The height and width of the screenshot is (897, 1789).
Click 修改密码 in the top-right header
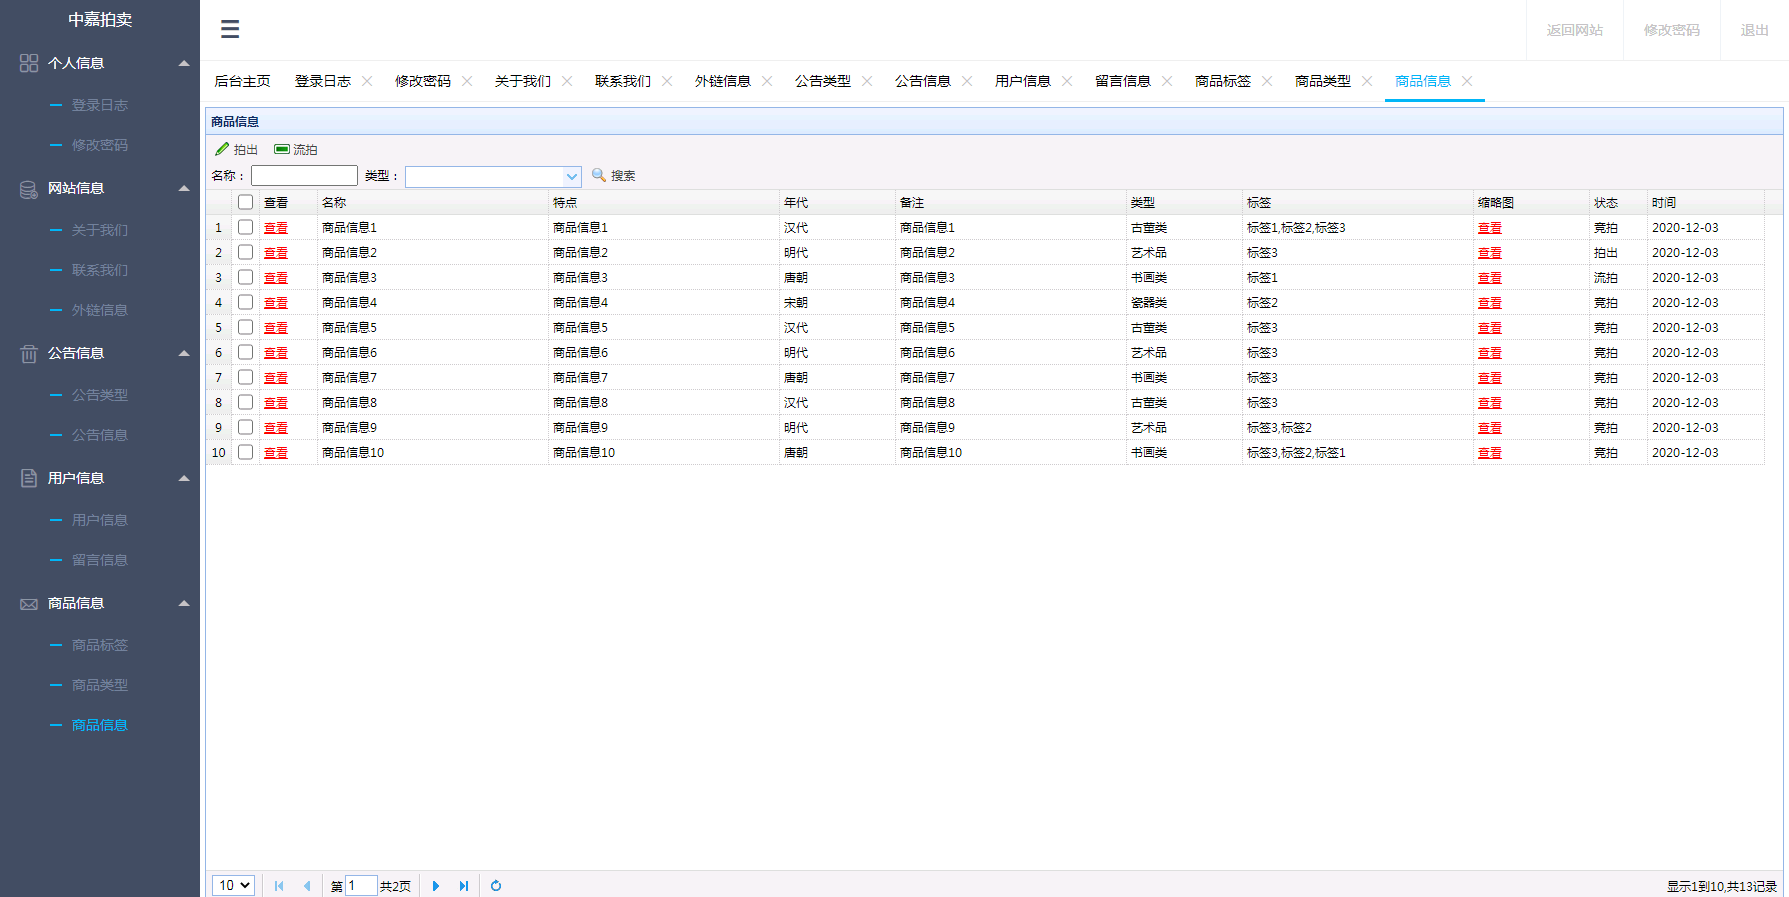click(1672, 30)
